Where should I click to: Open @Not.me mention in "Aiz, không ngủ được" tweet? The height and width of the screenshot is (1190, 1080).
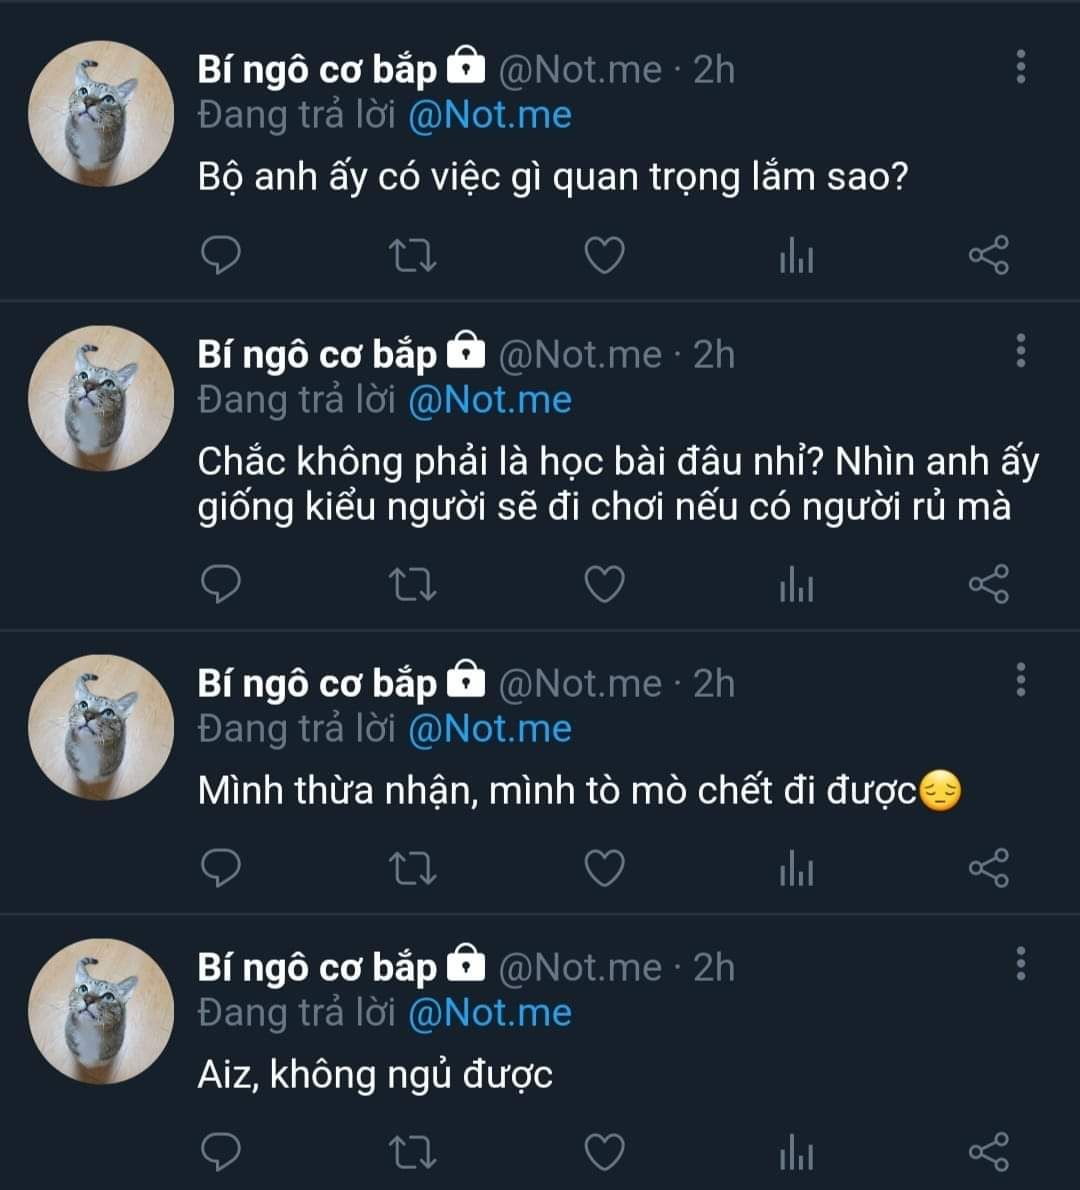(x=490, y=1012)
